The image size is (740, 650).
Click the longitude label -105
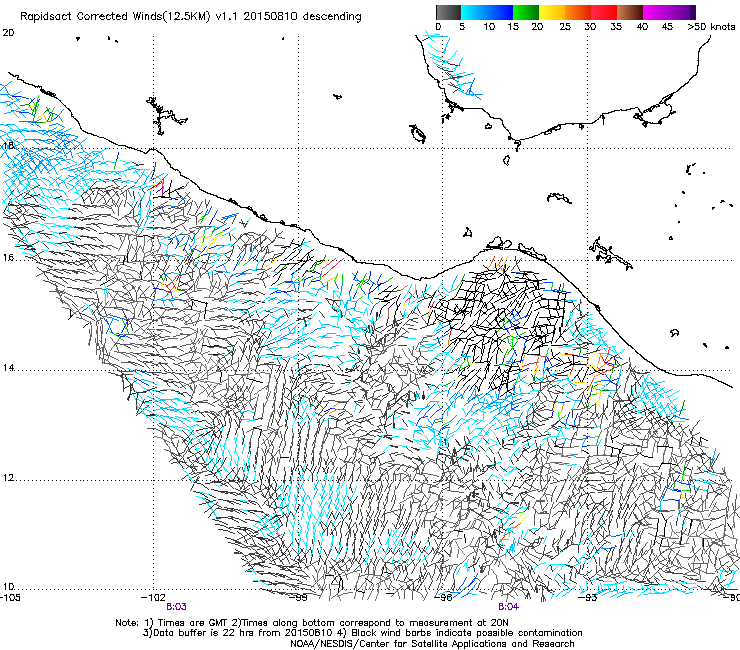9,598
